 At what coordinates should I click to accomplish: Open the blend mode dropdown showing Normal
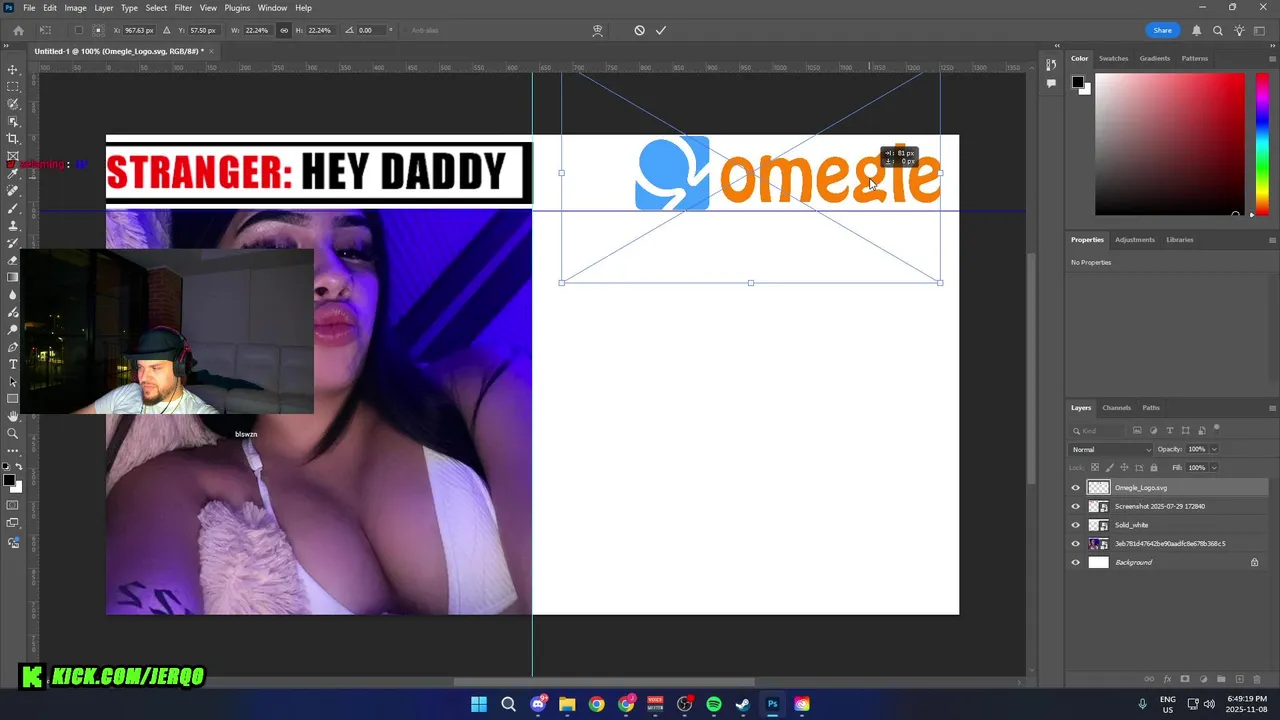tap(1111, 450)
